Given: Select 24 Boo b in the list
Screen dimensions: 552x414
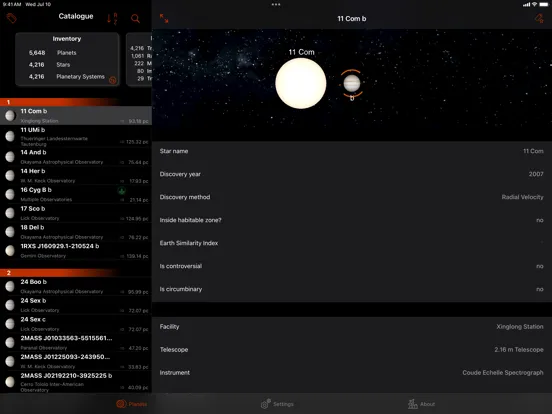Looking at the screenshot, I should click(76, 287).
